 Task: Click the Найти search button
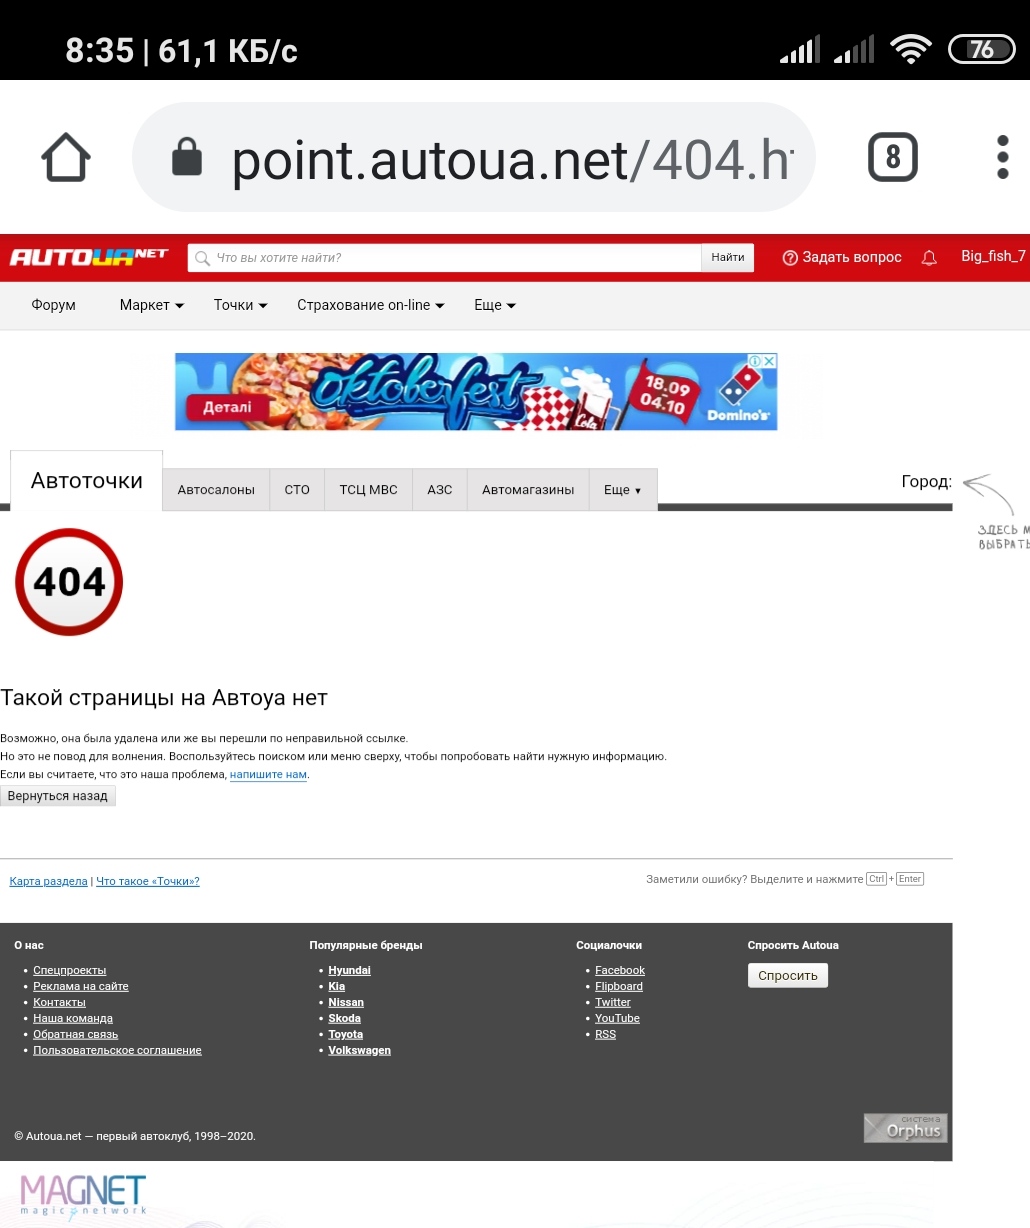[x=728, y=258]
